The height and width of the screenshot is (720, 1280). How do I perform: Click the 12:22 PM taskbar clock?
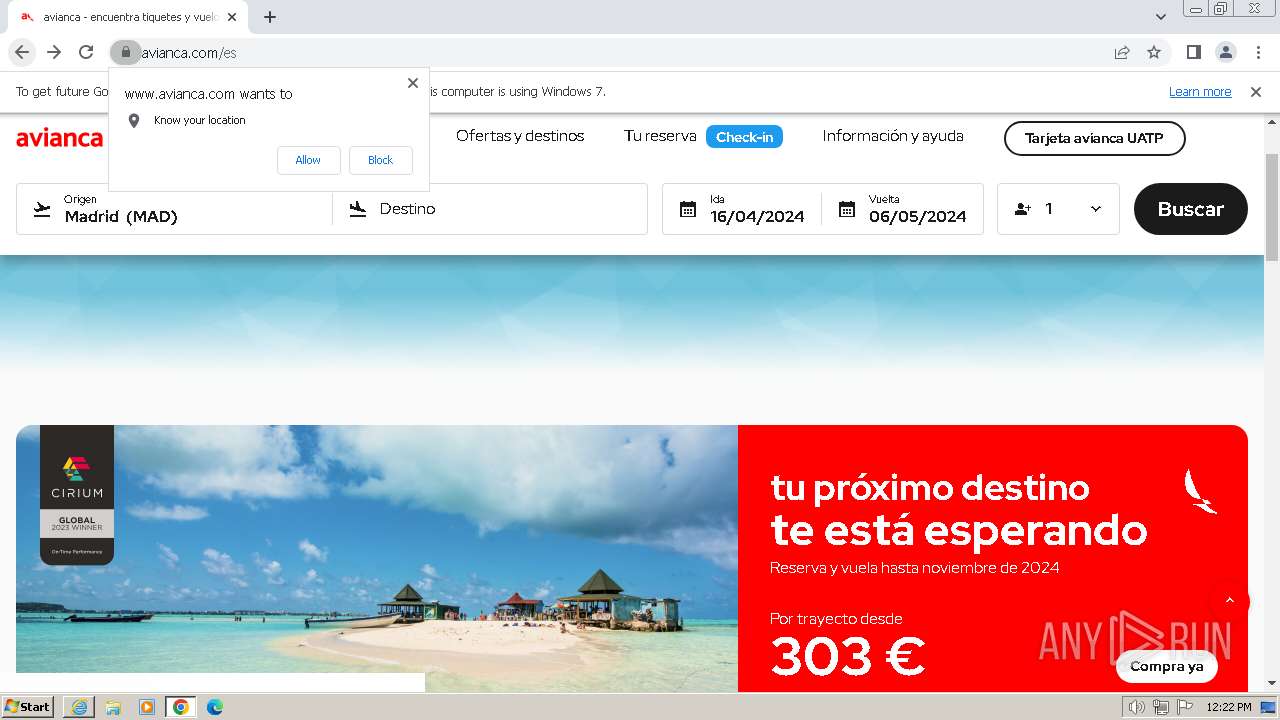(x=1229, y=707)
